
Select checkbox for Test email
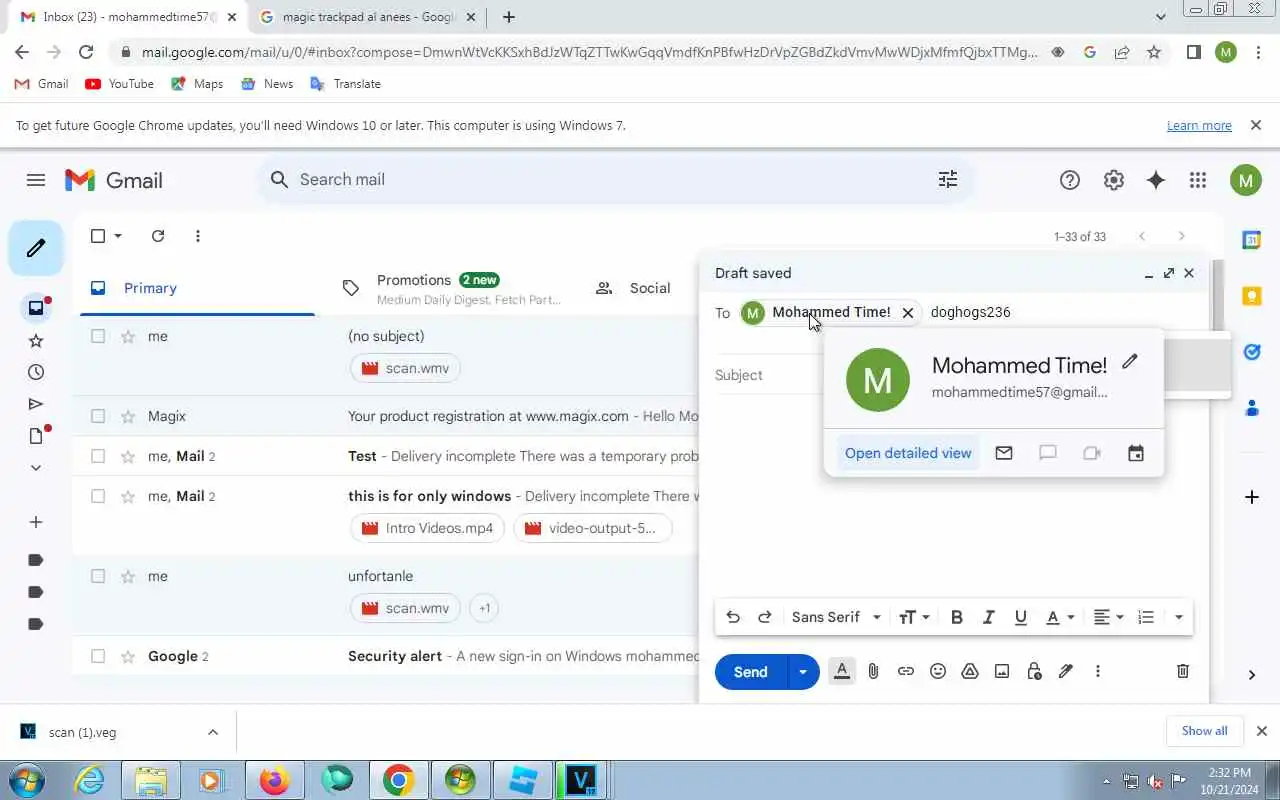98,456
